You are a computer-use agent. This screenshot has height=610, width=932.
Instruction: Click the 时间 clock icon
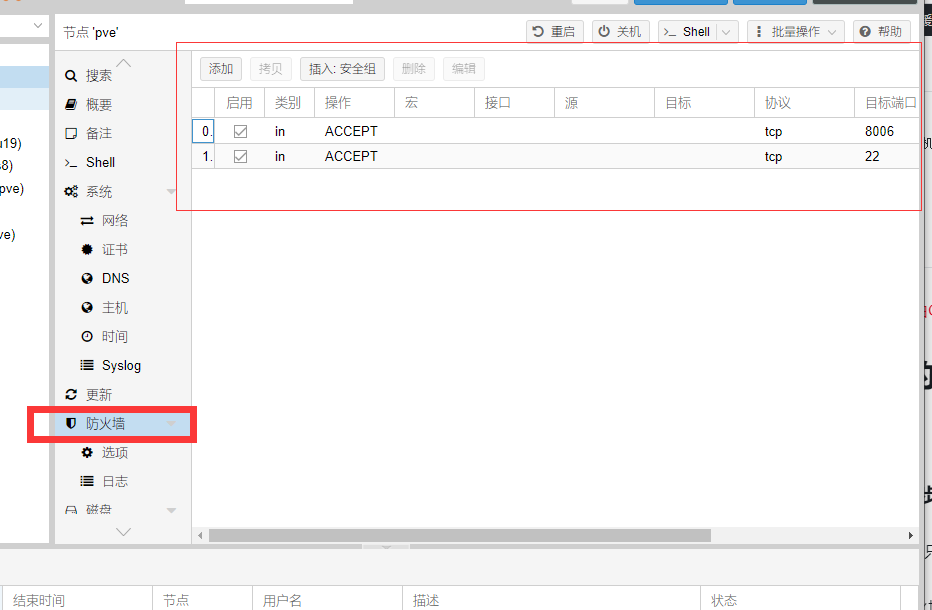tap(87, 336)
